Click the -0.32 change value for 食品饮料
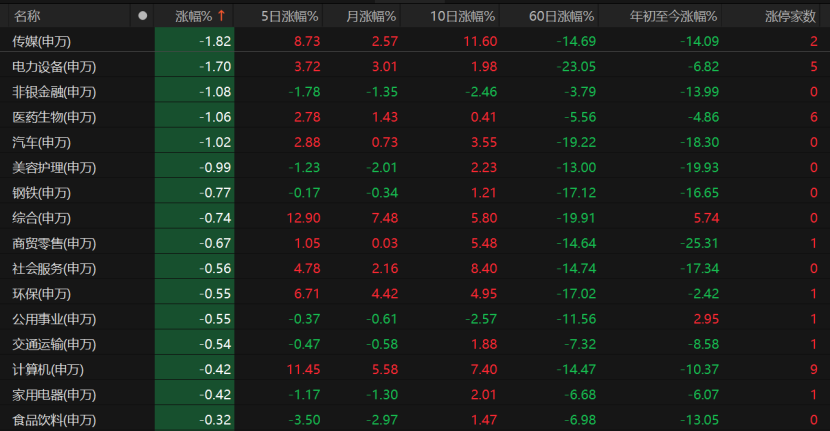 click(x=215, y=420)
